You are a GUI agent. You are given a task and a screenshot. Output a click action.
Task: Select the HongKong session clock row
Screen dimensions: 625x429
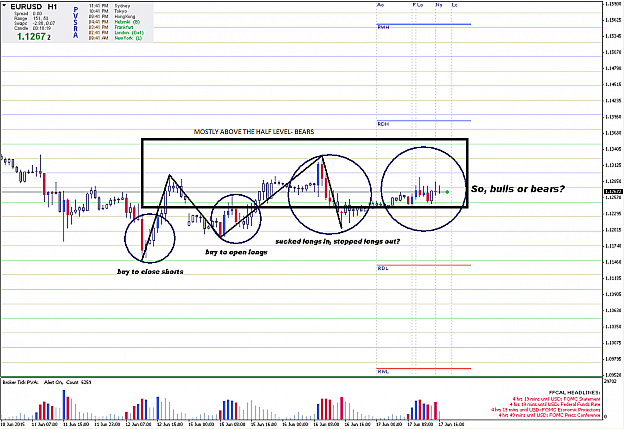tap(112, 17)
